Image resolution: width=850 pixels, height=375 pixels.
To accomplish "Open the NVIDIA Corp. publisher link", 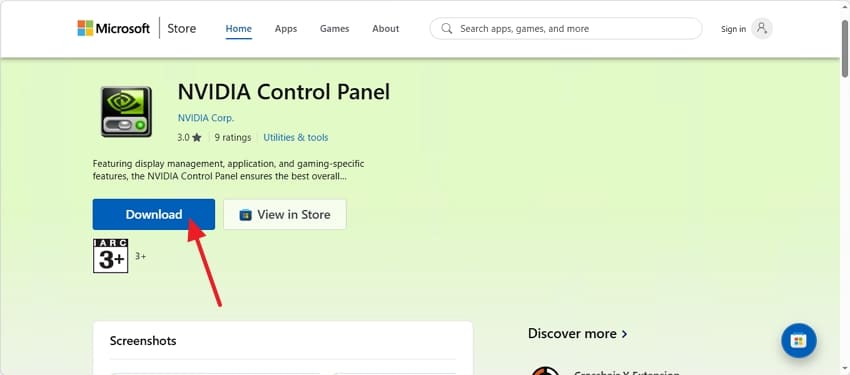I will 205,118.
